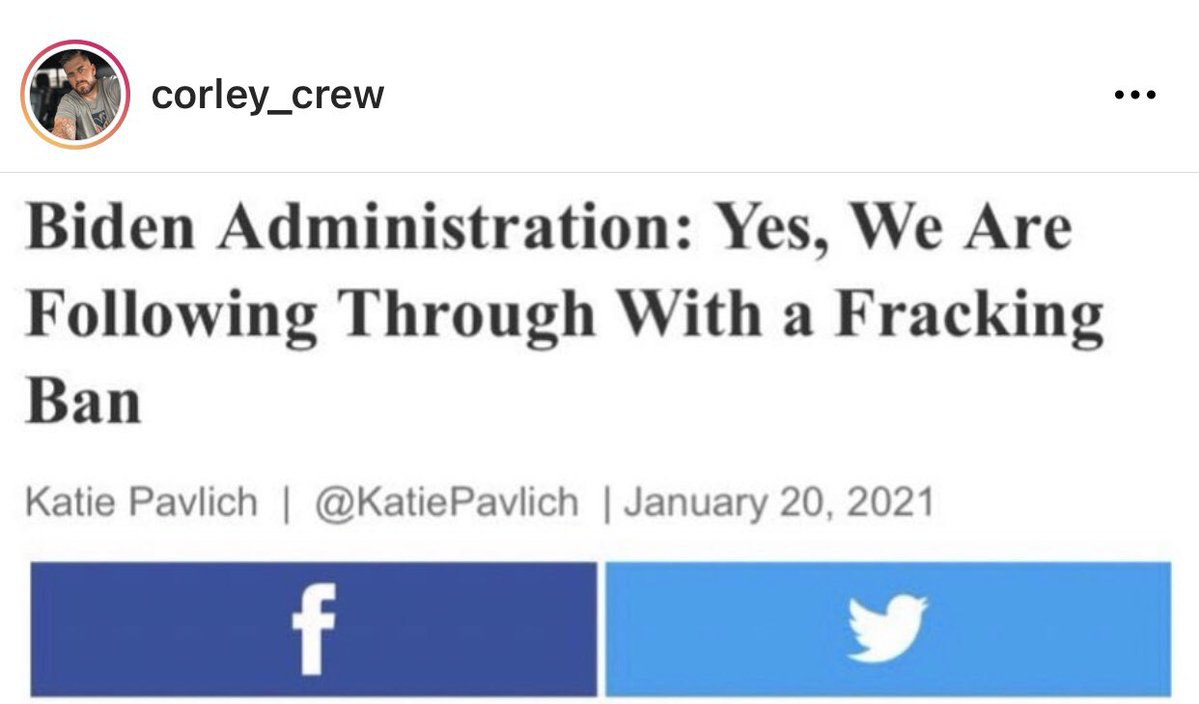Open the Katie Pavlich author name link
This screenshot has width=1199, height=704.
click(141, 502)
